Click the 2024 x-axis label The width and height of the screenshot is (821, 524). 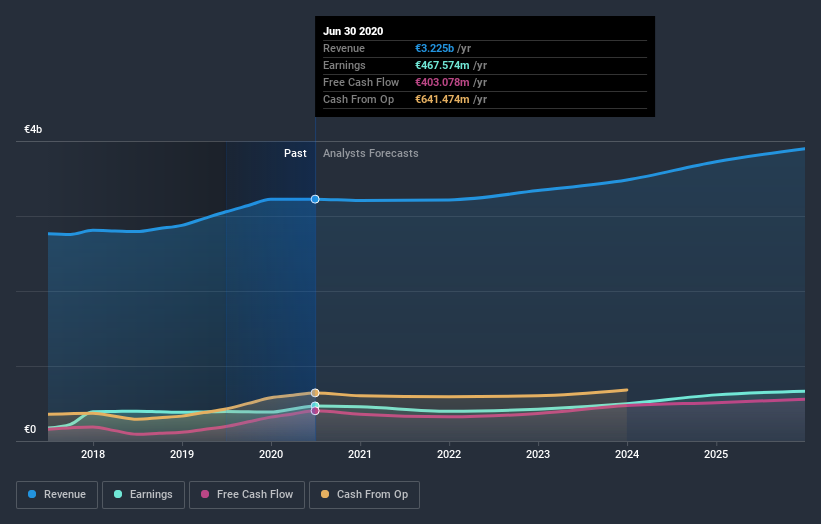(627, 454)
